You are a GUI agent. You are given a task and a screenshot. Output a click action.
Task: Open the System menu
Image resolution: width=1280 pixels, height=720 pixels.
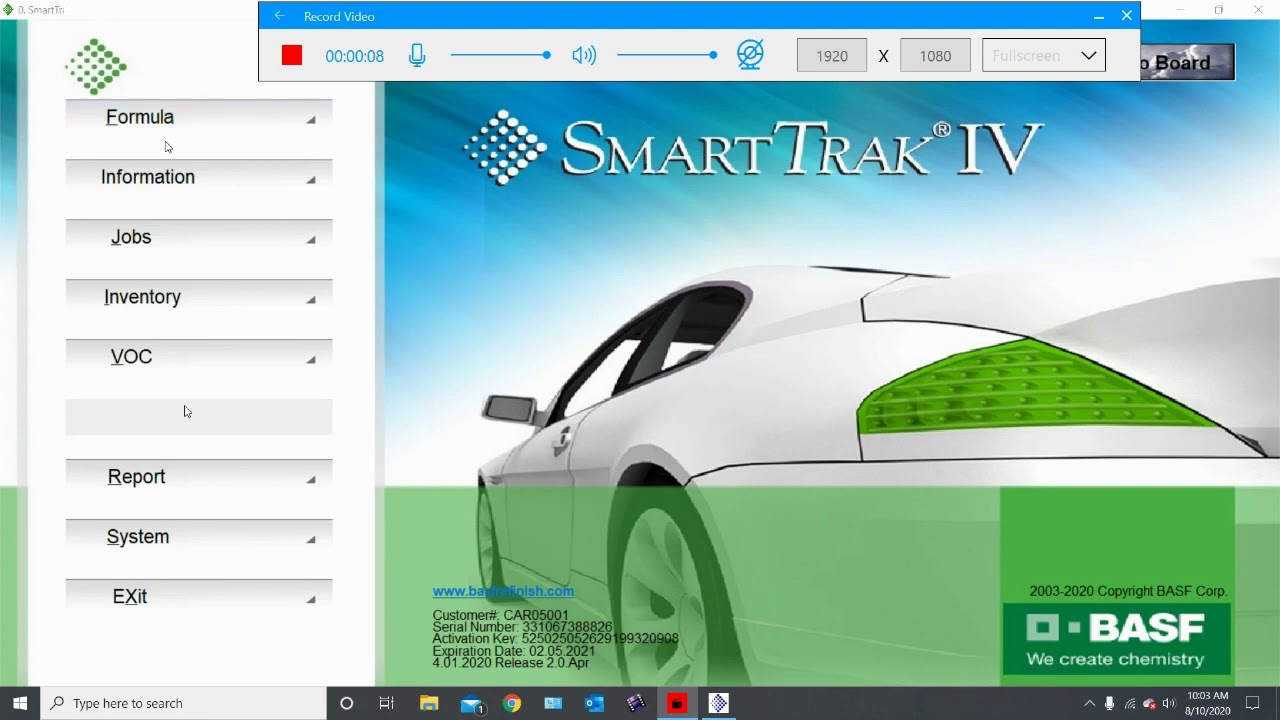pos(199,537)
